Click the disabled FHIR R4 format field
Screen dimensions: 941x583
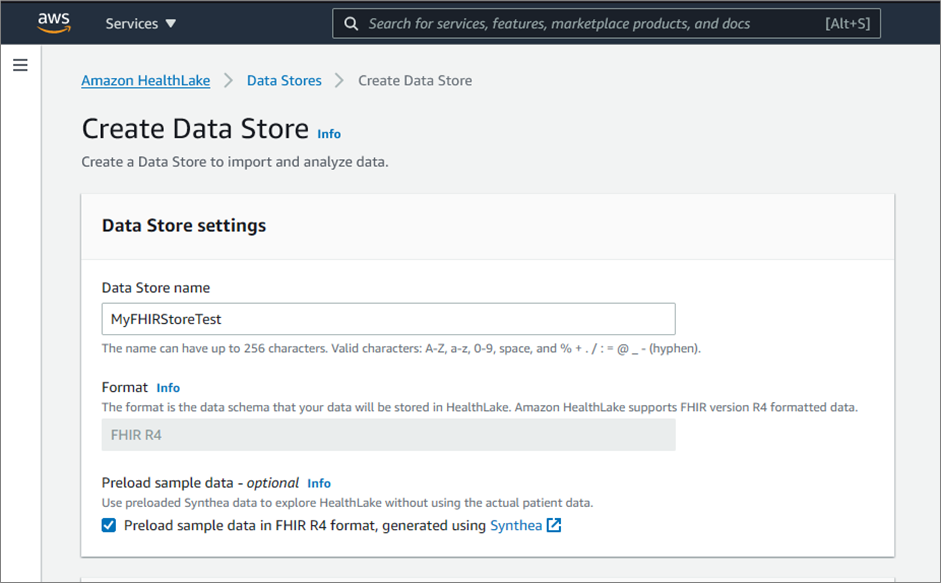[388, 435]
